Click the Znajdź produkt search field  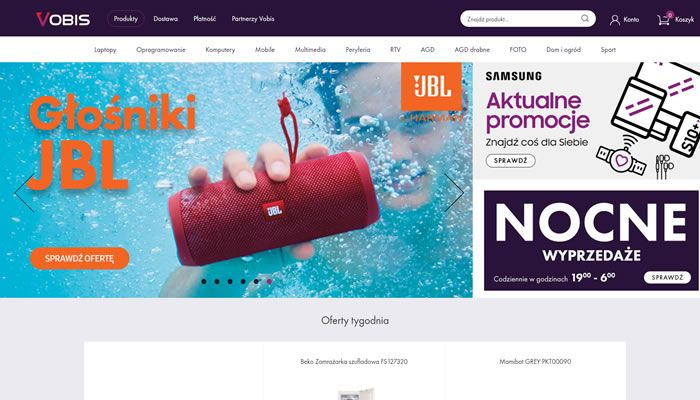click(522, 19)
